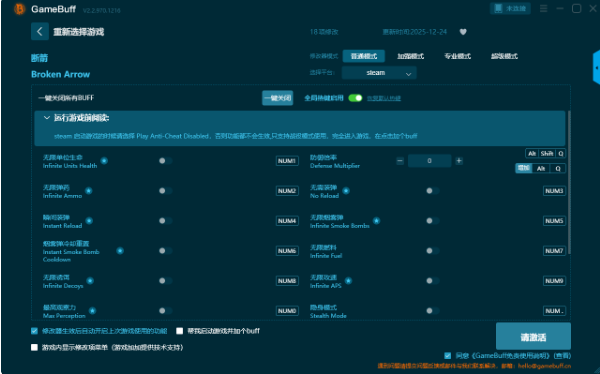Click the Broken Arrow game title

click(60, 74)
